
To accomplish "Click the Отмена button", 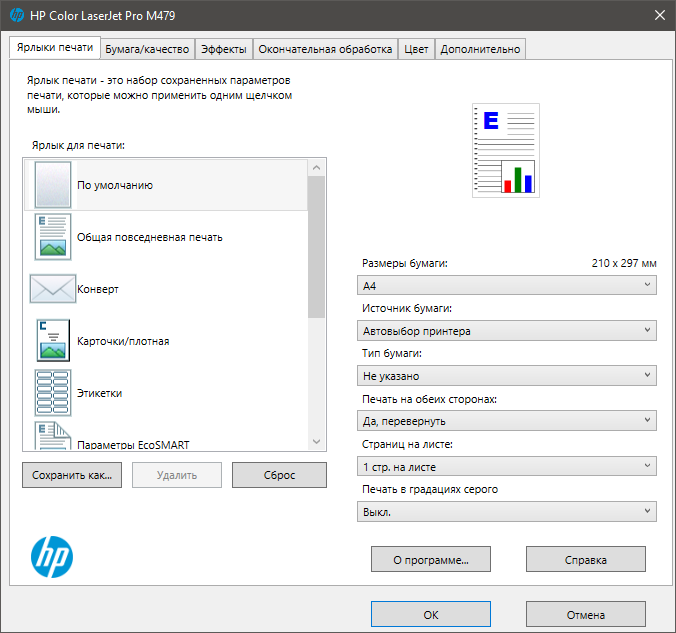I will coord(585,614).
